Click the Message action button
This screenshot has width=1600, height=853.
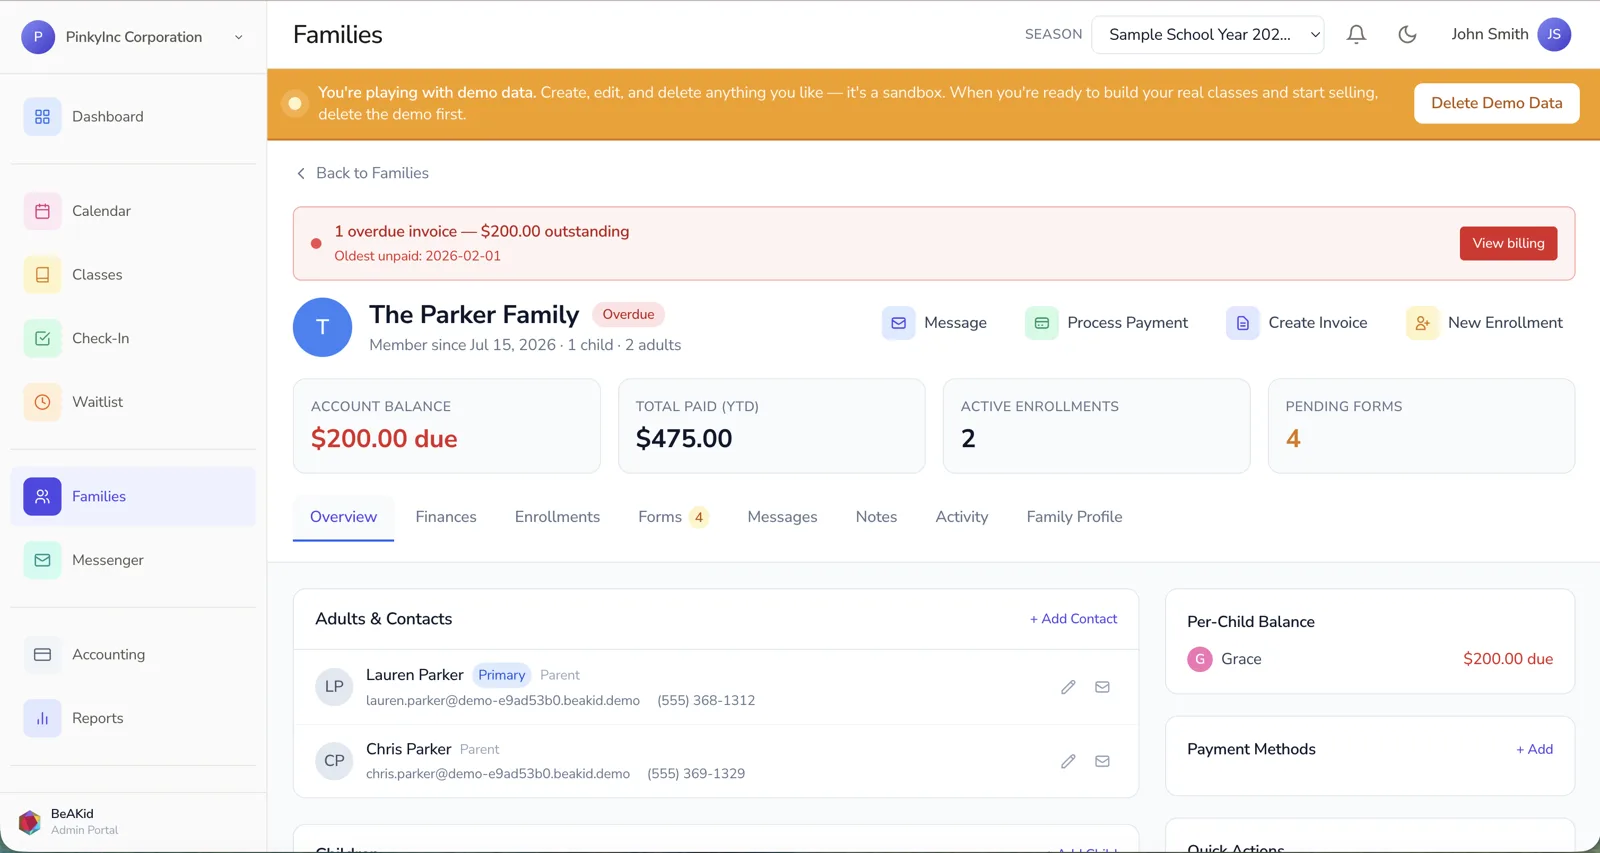click(x=935, y=323)
